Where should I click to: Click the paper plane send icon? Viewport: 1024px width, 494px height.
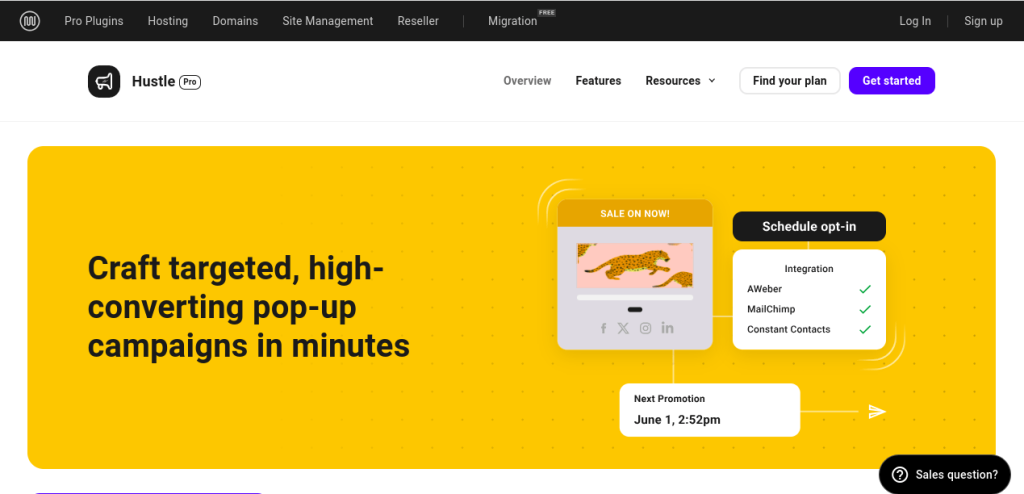(x=876, y=412)
